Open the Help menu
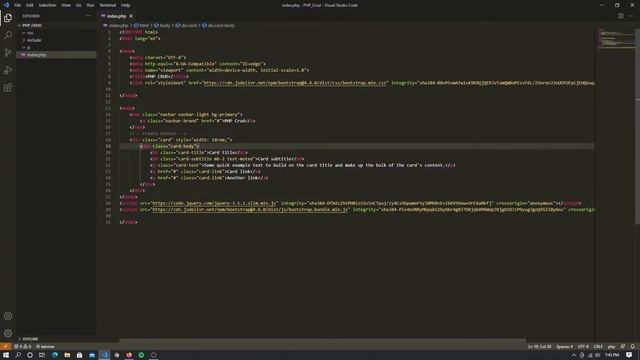 click(125, 5)
